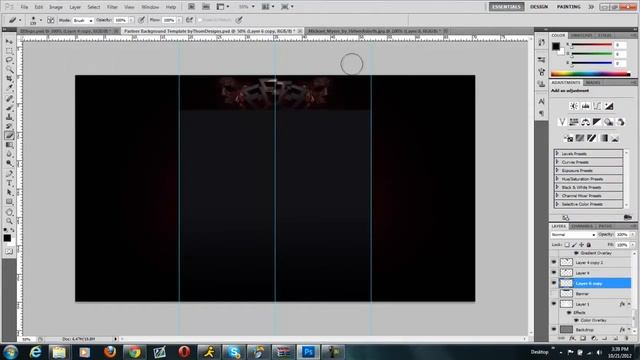Select the History Brush tool
Viewport: 640px width, 360px height.
click(x=9, y=126)
